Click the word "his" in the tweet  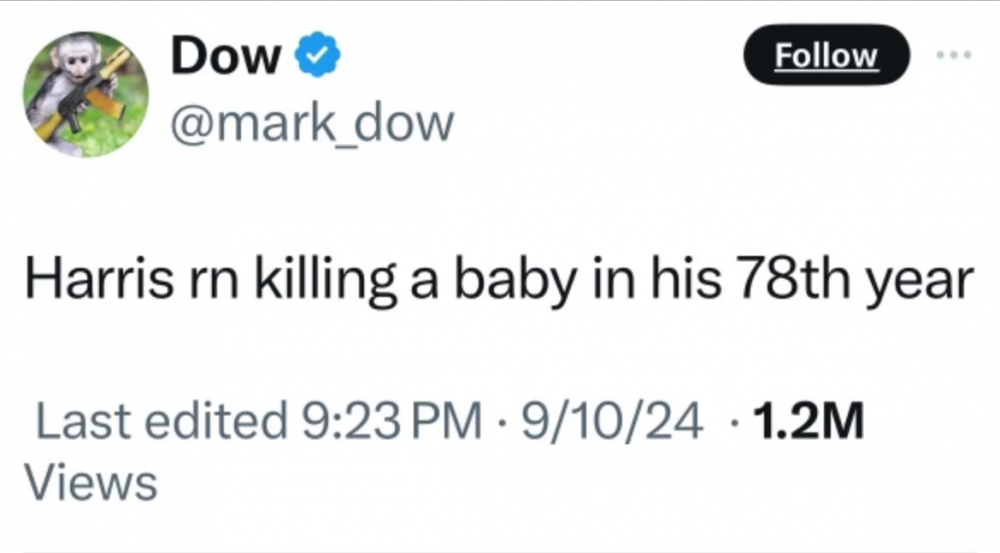coord(687,283)
